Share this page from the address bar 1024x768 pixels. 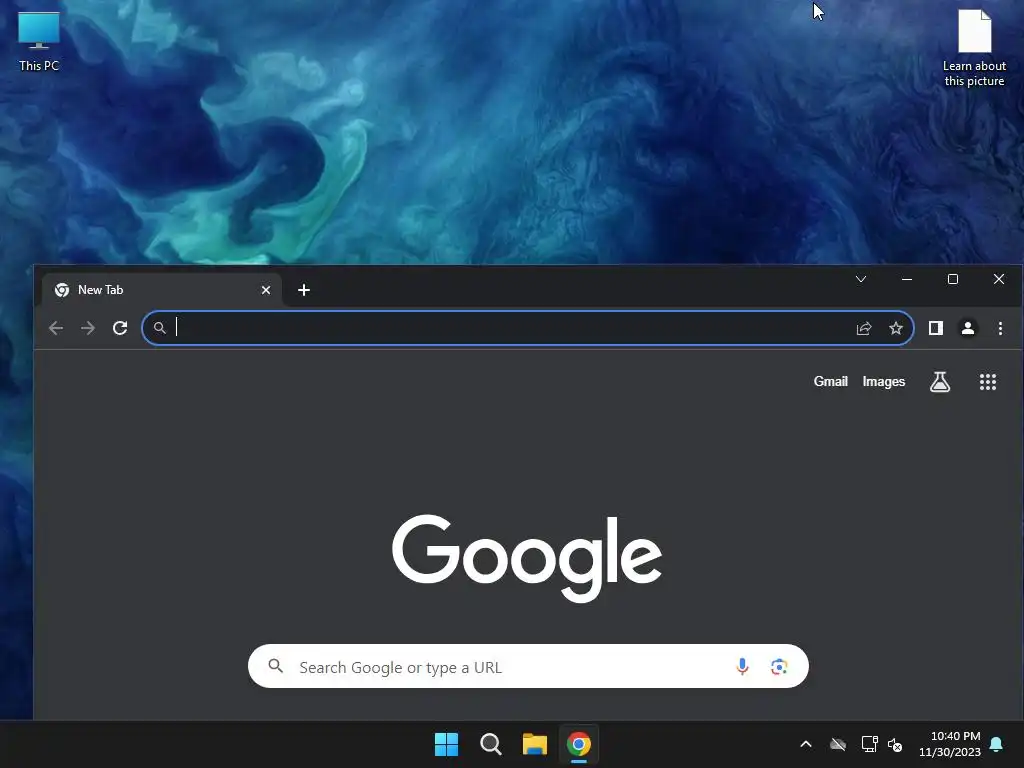pyautogui.click(x=864, y=328)
